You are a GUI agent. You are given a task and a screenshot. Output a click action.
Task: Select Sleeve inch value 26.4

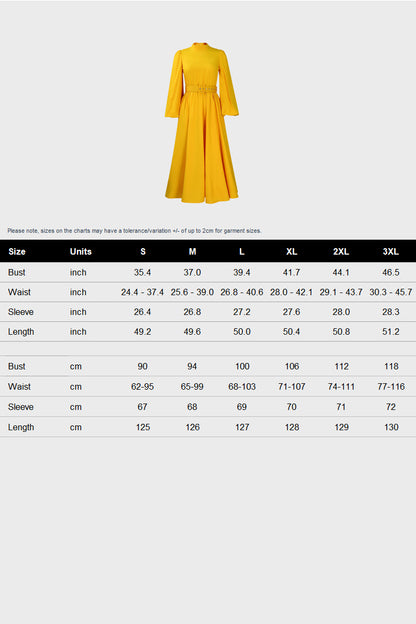point(143,312)
